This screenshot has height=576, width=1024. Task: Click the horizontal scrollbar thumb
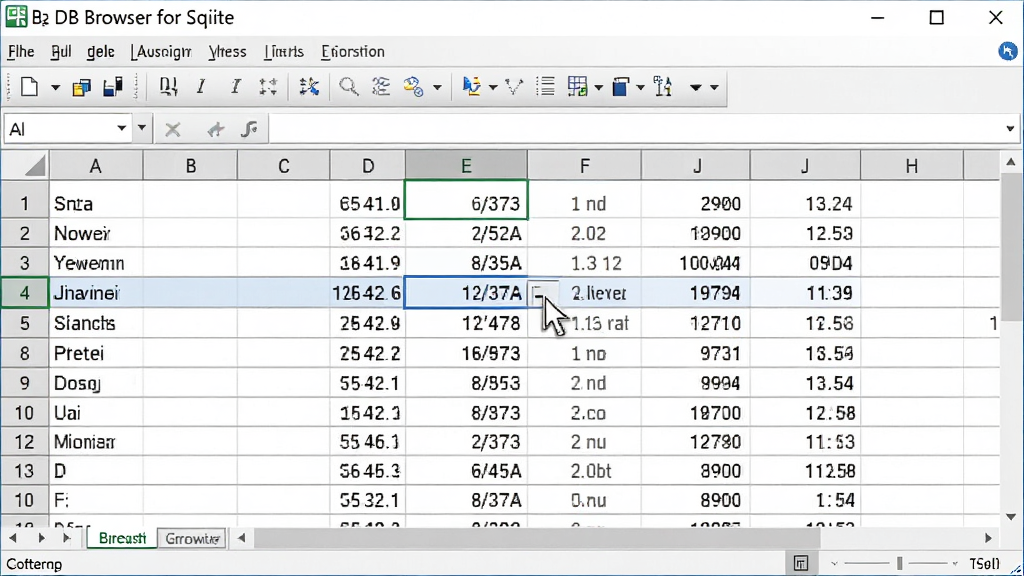click(537, 538)
